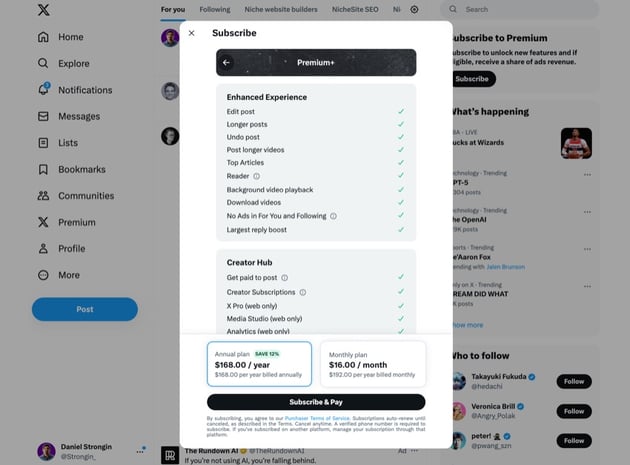Open Explore search icon in sidebar
This screenshot has height=465, width=630.
click(x=43, y=63)
